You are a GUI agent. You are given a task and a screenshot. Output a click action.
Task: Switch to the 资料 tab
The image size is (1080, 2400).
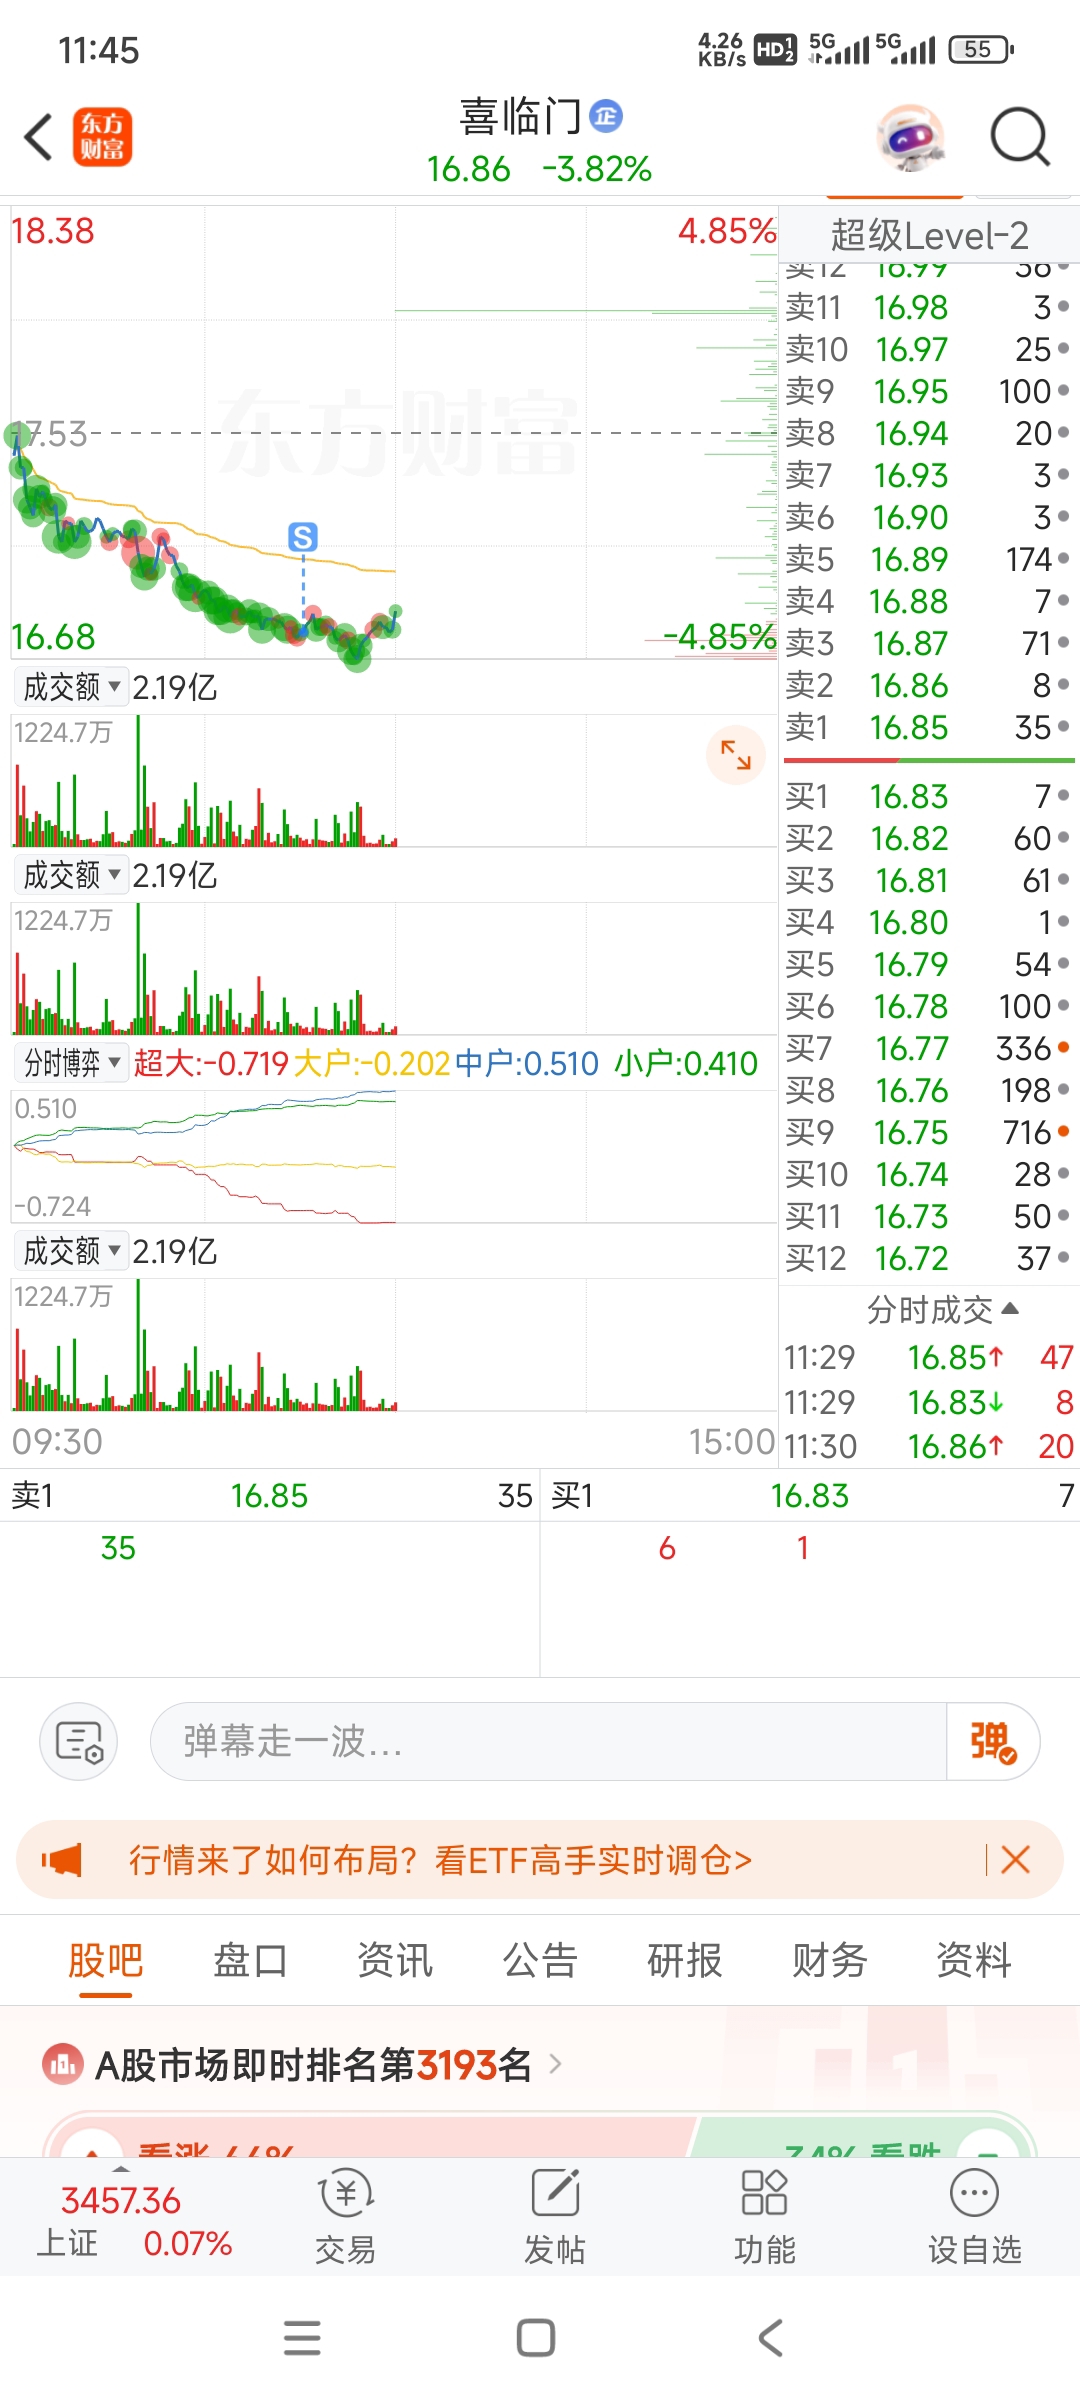pyautogui.click(x=974, y=1960)
